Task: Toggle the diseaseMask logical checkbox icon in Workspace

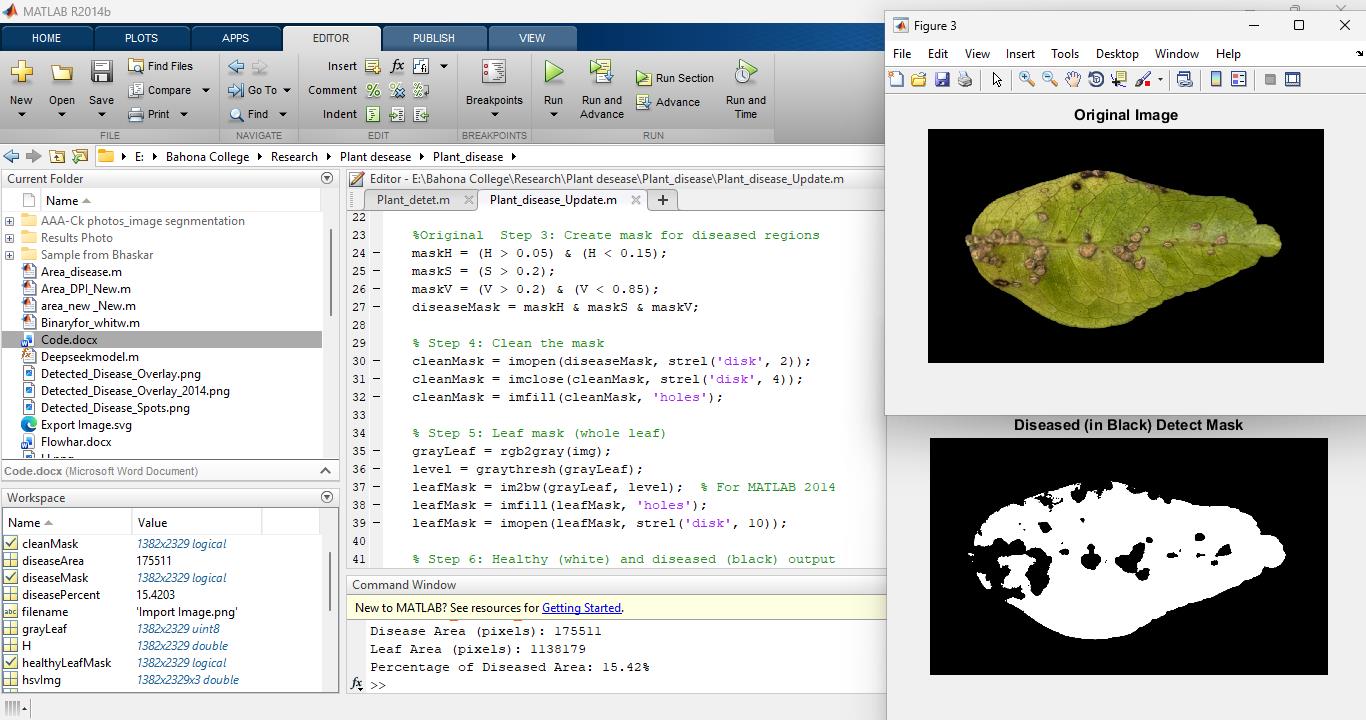Action: point(11,578)
